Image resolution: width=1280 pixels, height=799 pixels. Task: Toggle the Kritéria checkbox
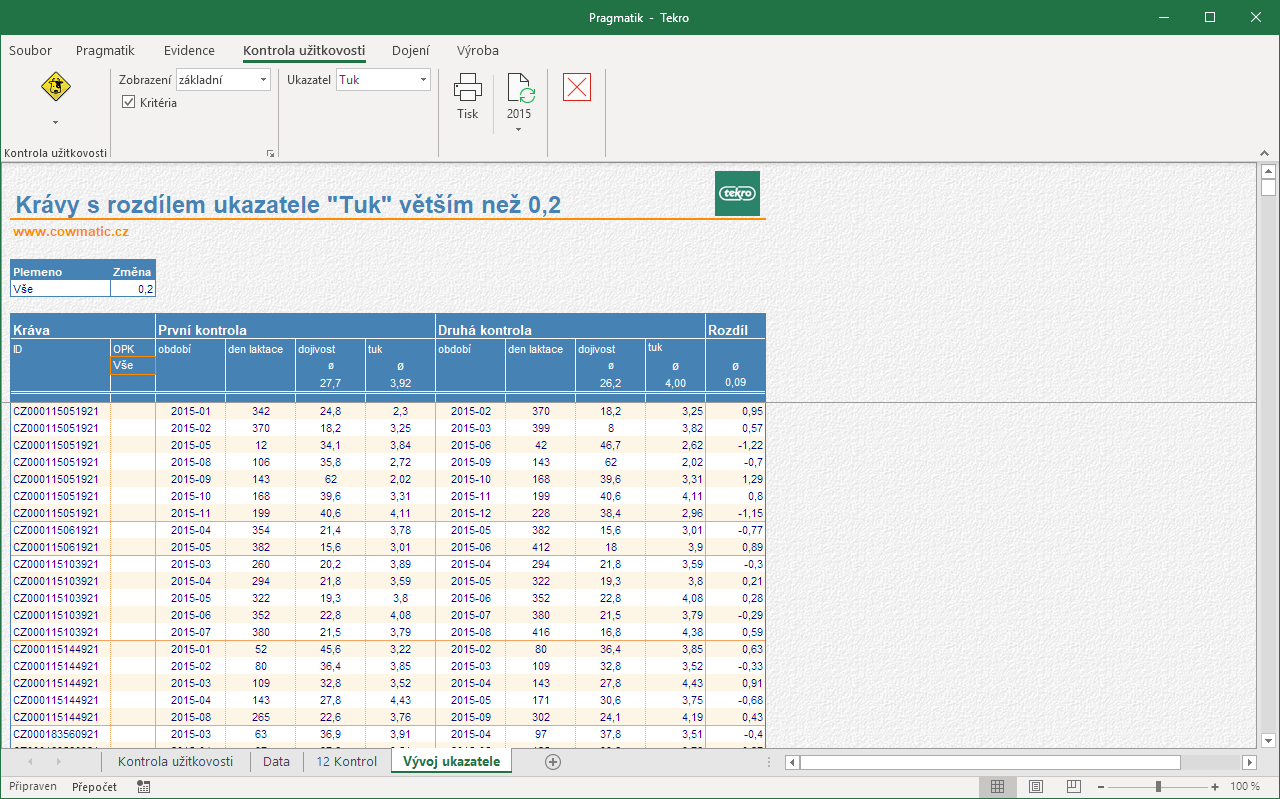[129, 102]
